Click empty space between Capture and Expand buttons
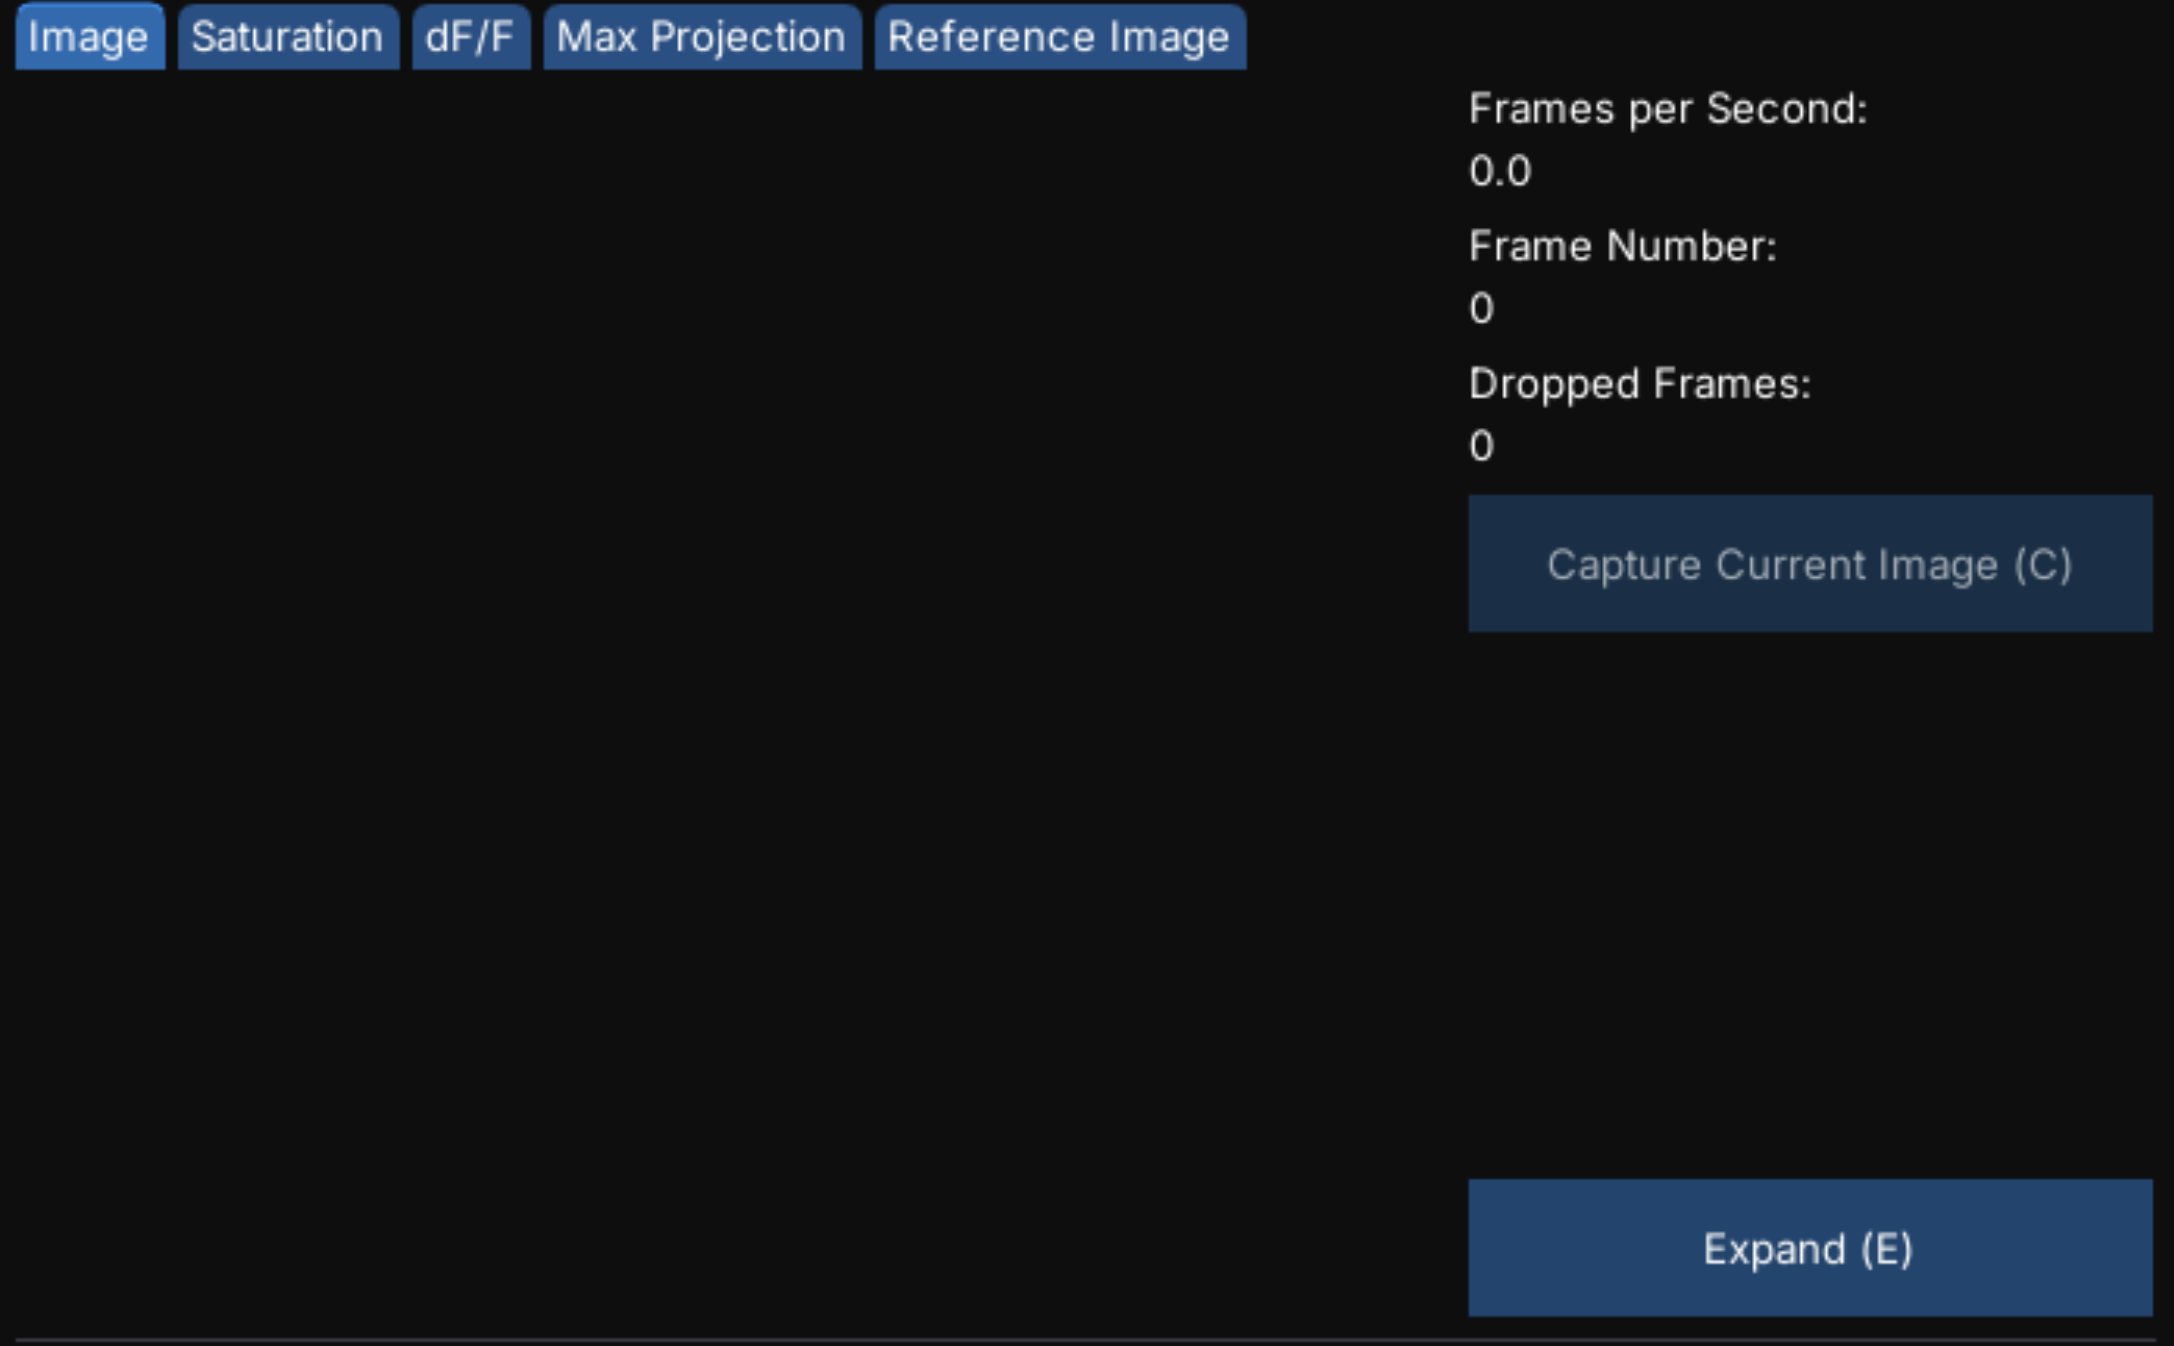Image resolution: width=2174 pixels, height=1346 pixels. click(x=1810, y=905)
